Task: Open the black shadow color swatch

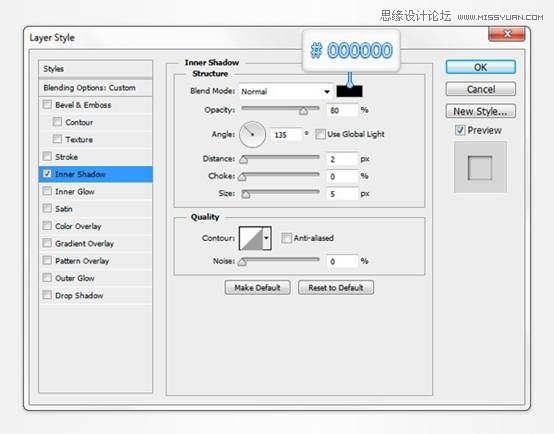Action: tap(349, 92)
